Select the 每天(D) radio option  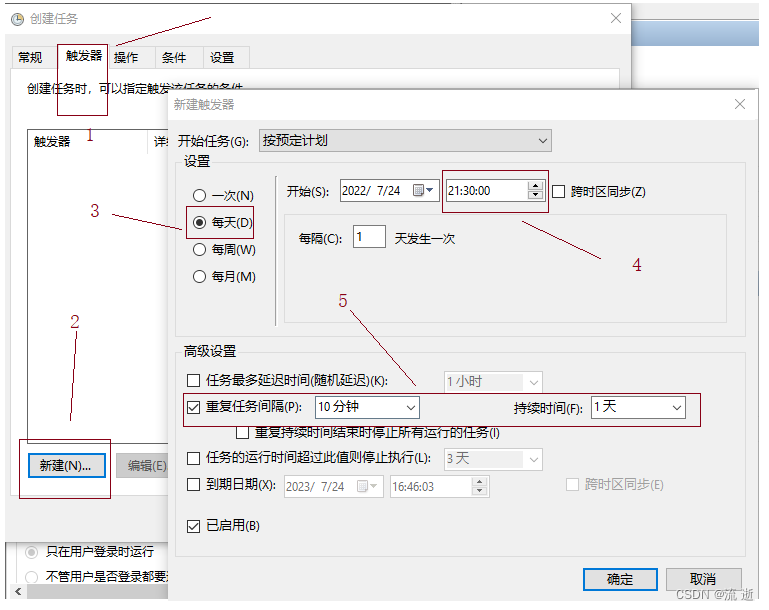click(x=199, y=223)
